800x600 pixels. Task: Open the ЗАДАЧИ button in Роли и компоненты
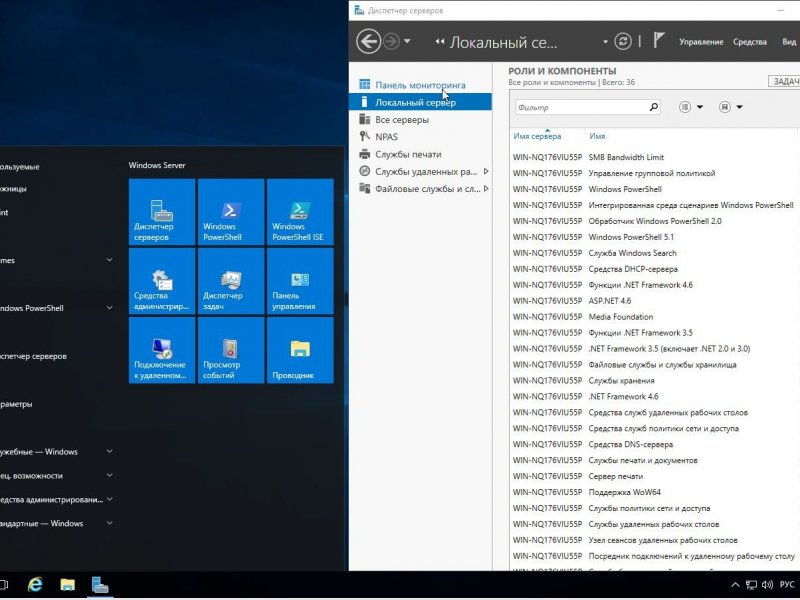[784, 82]
